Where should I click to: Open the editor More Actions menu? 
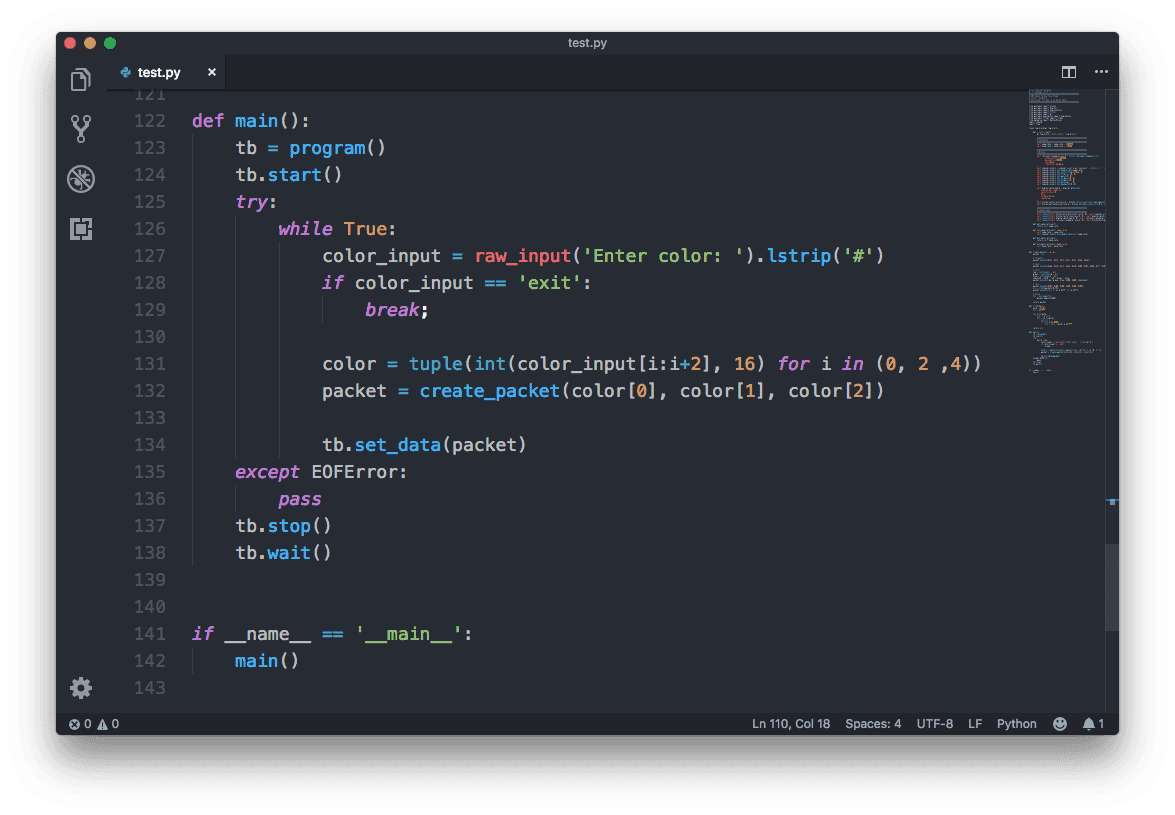[1101, 72]
